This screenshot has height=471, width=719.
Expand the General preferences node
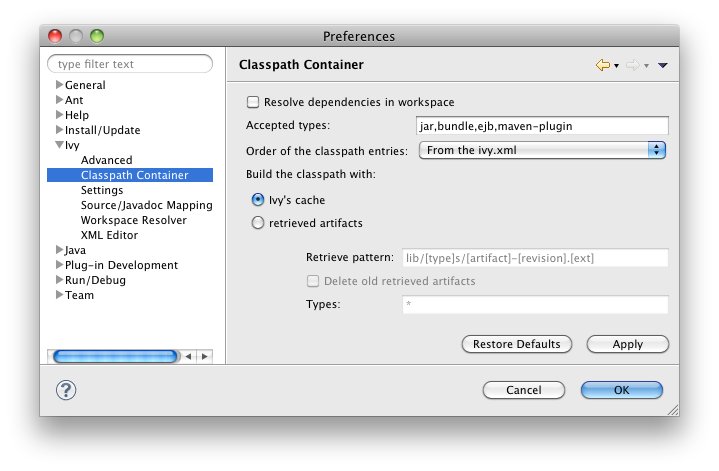tap(59, 85)
